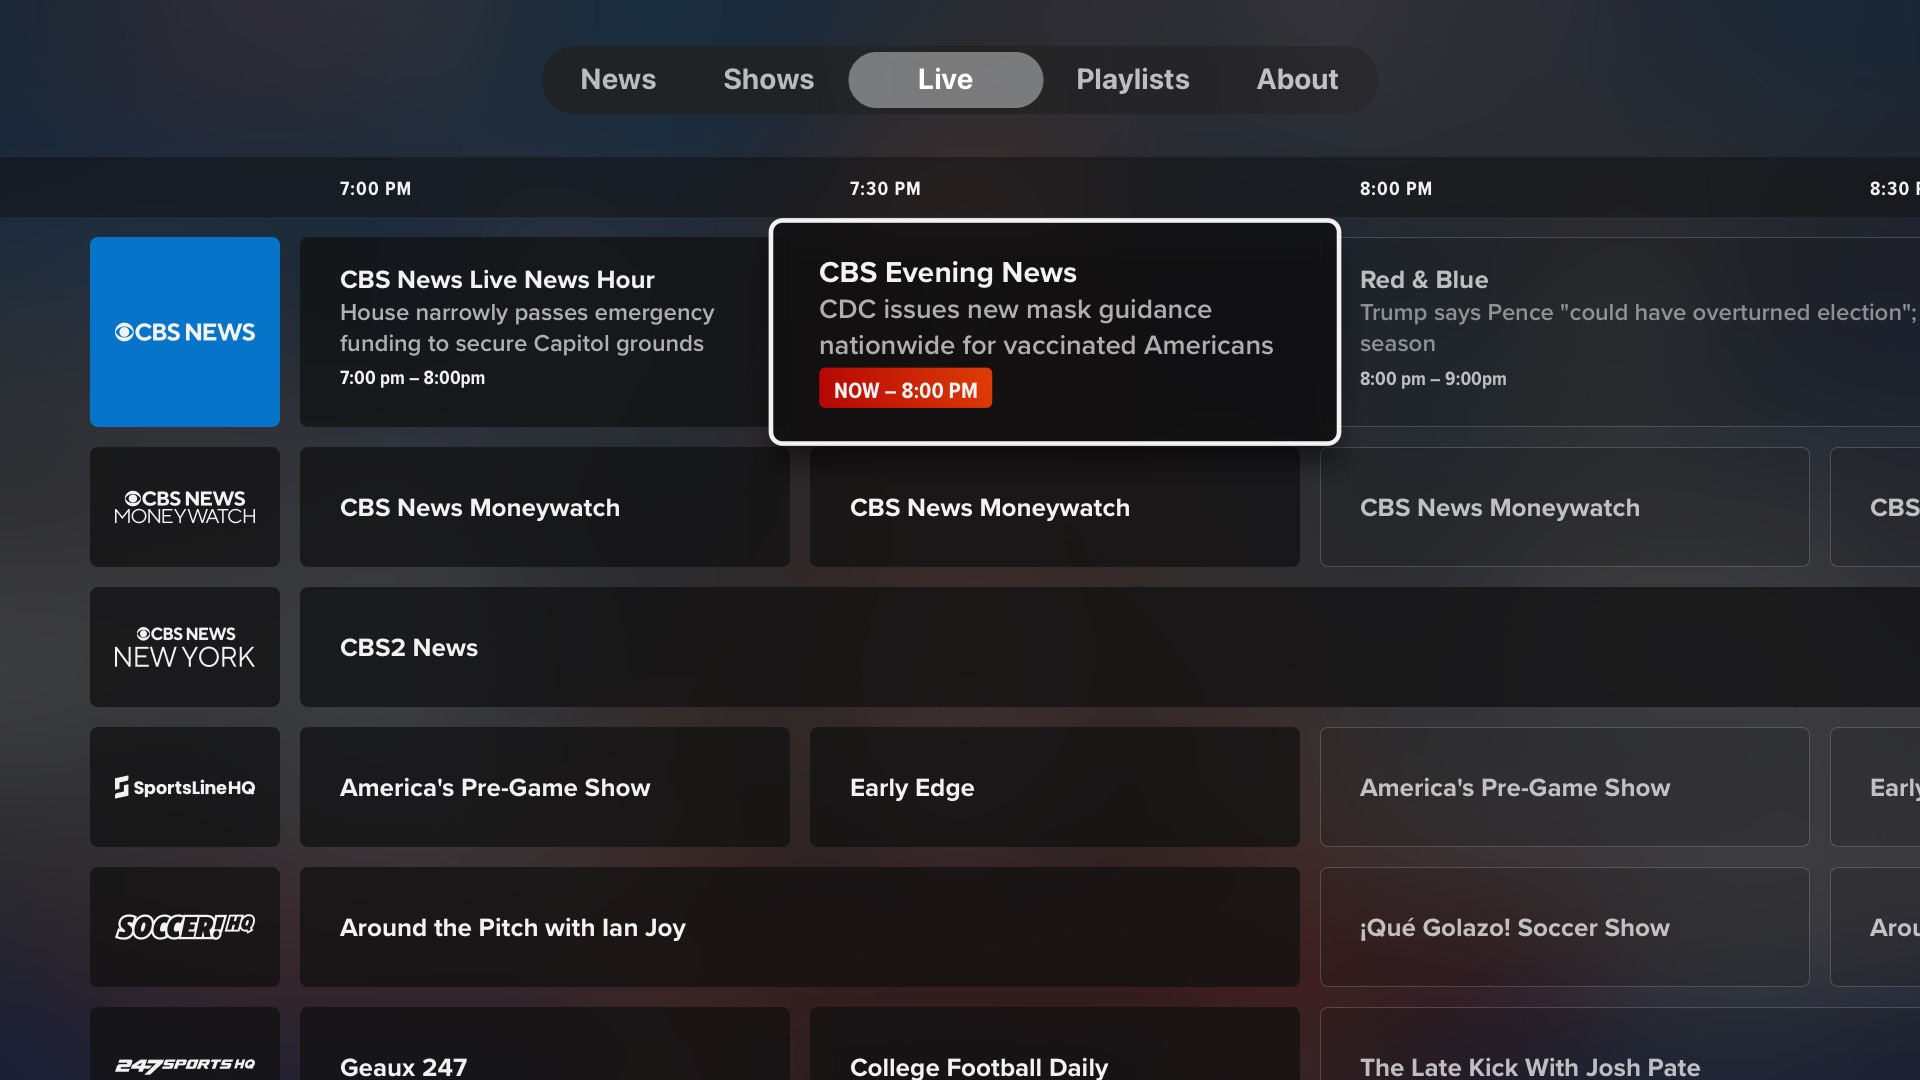Select the Early Edge program

(x=1054, y=787)
